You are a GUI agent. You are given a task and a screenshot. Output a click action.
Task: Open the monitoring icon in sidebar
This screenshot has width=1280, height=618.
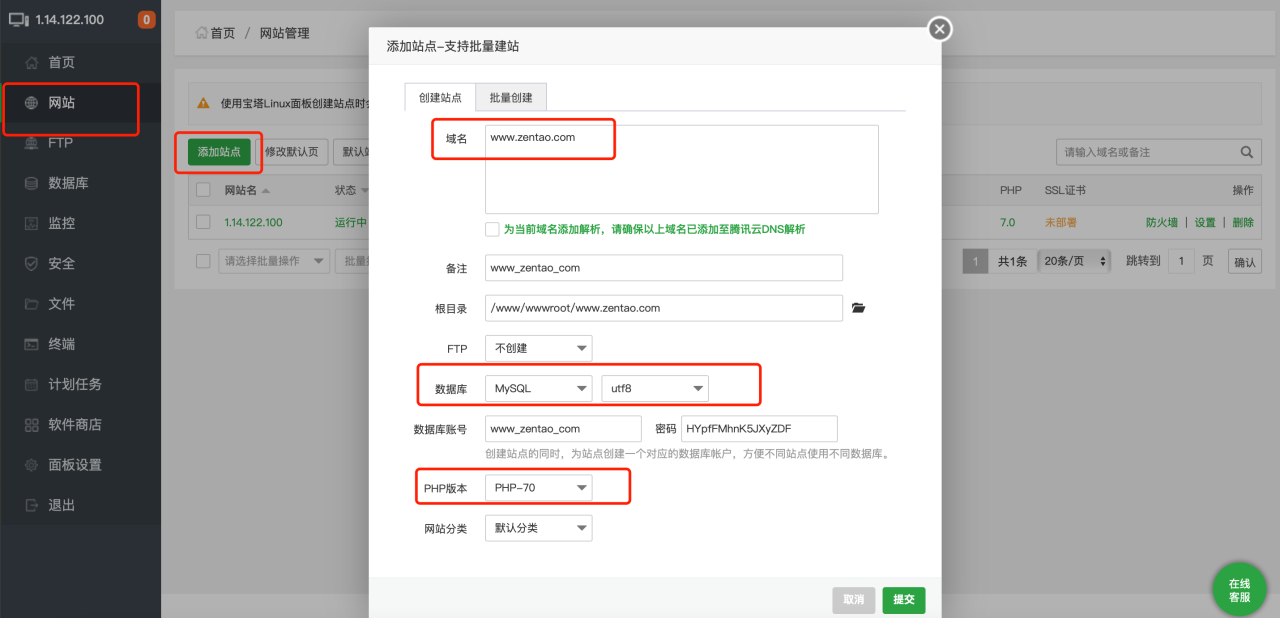[x=31, y=223]
